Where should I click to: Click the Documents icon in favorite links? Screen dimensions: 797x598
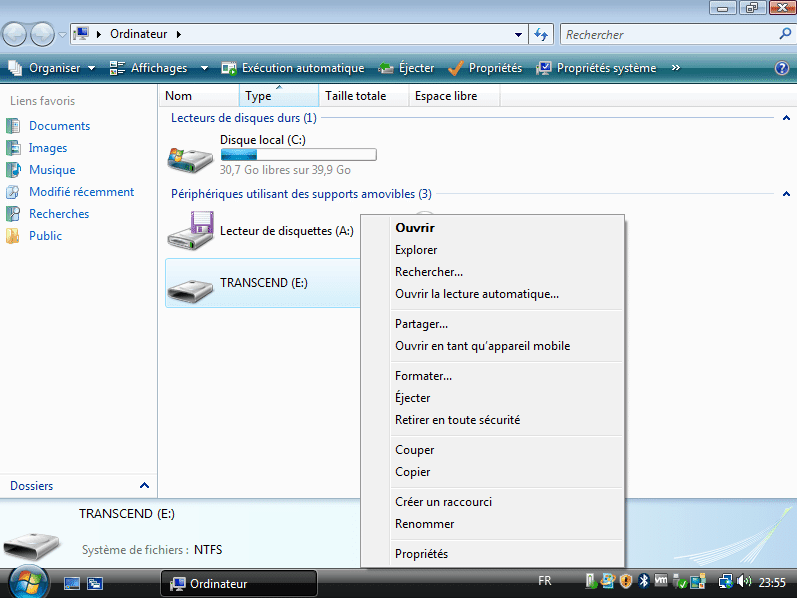coord(13,126)
